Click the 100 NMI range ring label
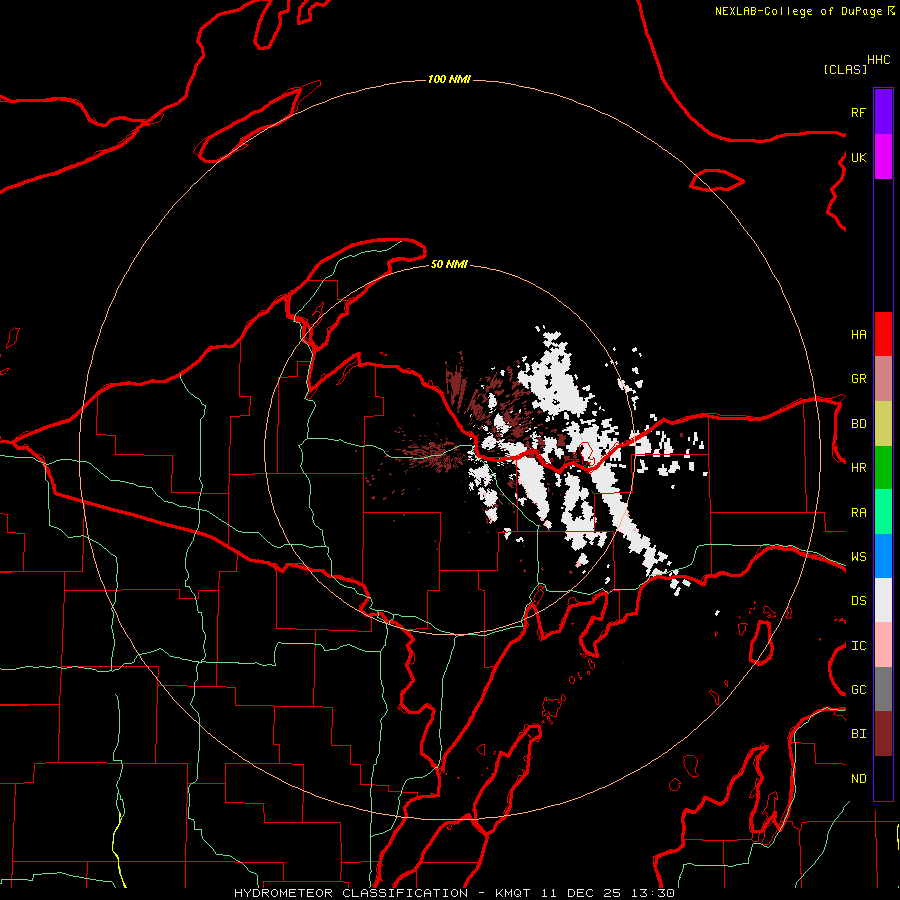Screen dimensions: 900x900 tap(449, 79)
